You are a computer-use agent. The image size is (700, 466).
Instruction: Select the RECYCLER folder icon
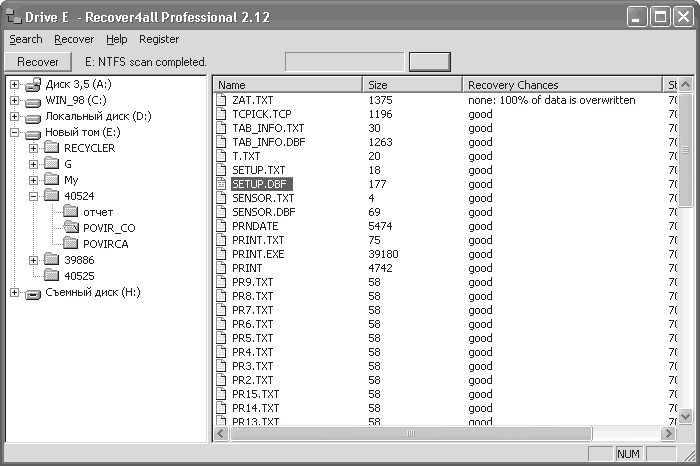click(x=51, y=147)
